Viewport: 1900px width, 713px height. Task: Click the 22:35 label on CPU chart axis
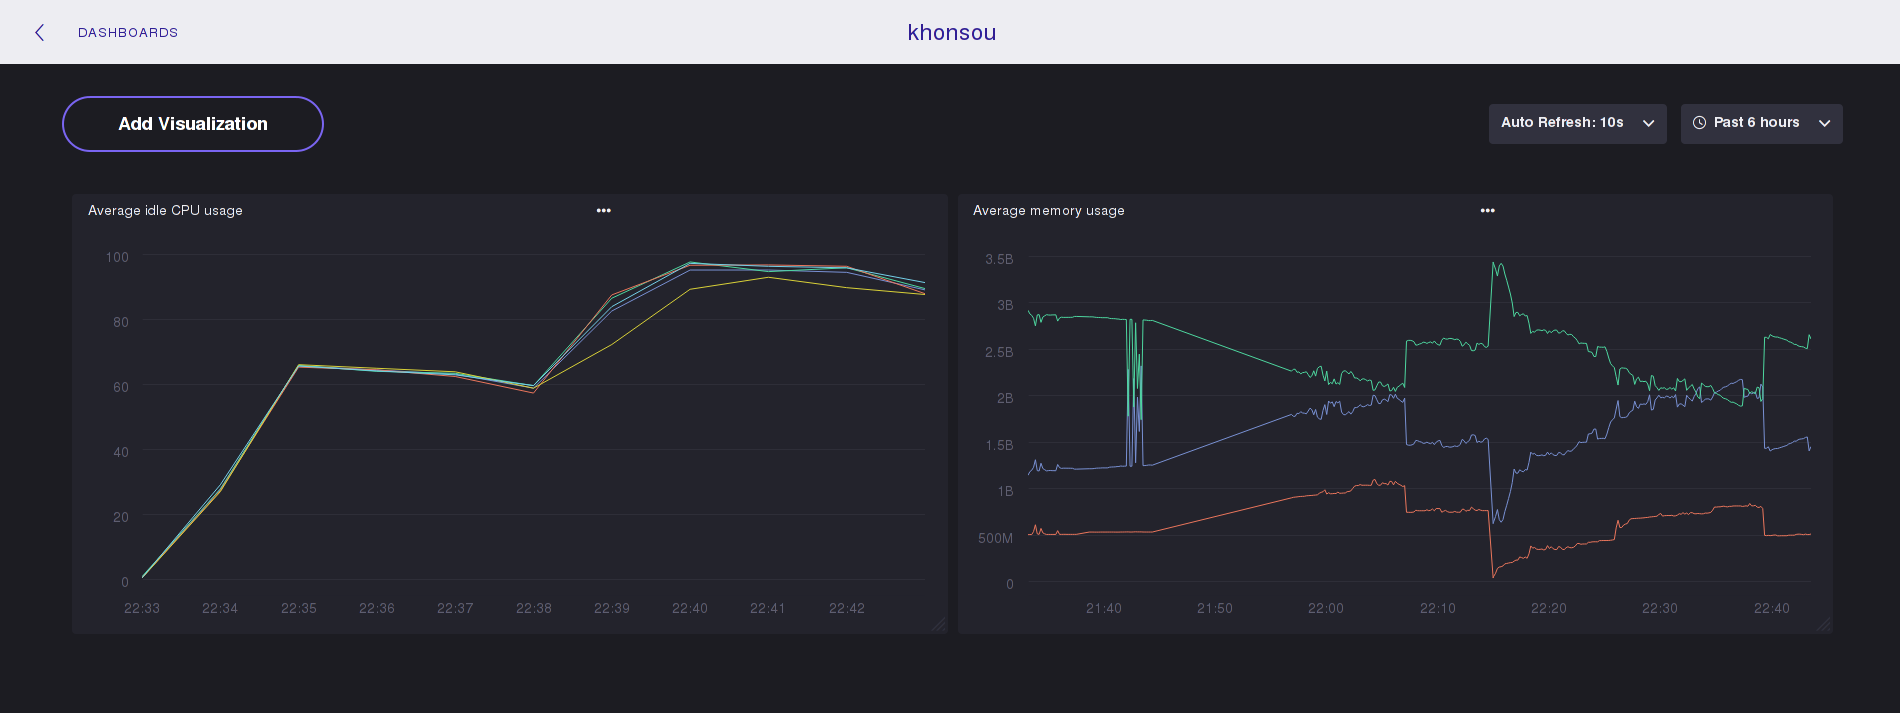click(x=298, y=608)
